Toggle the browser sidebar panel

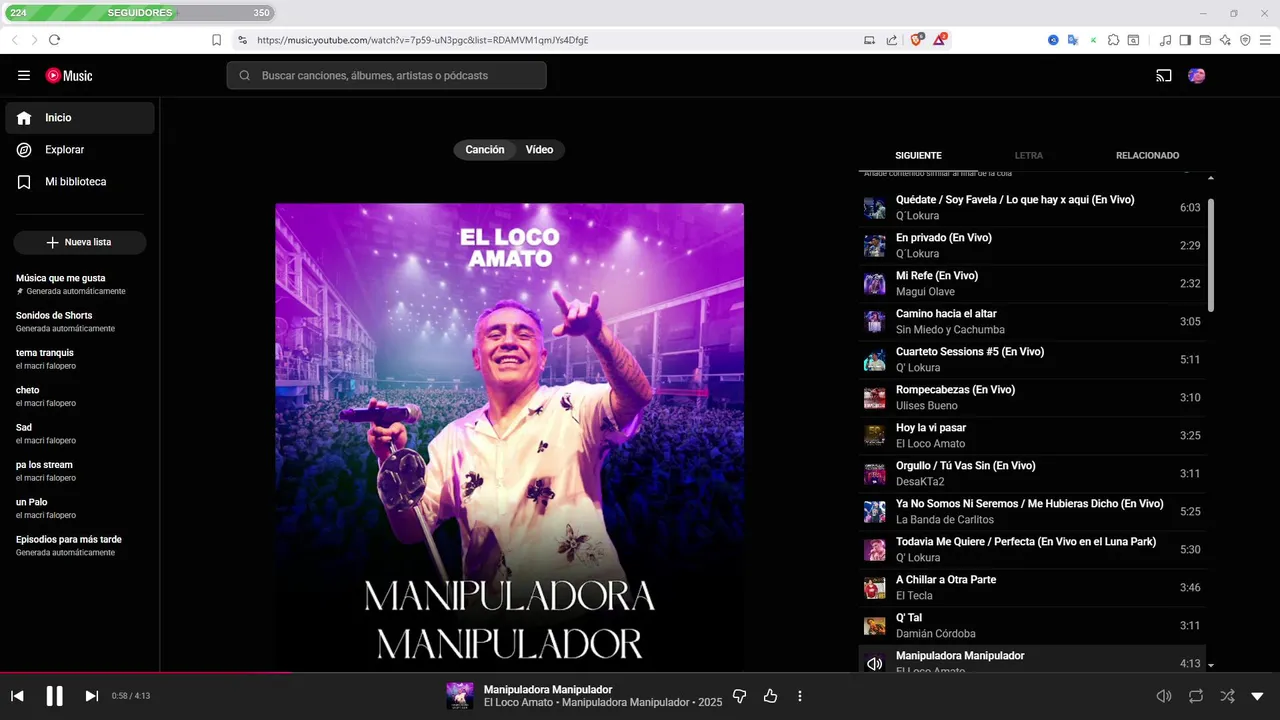pos(1185,40)
